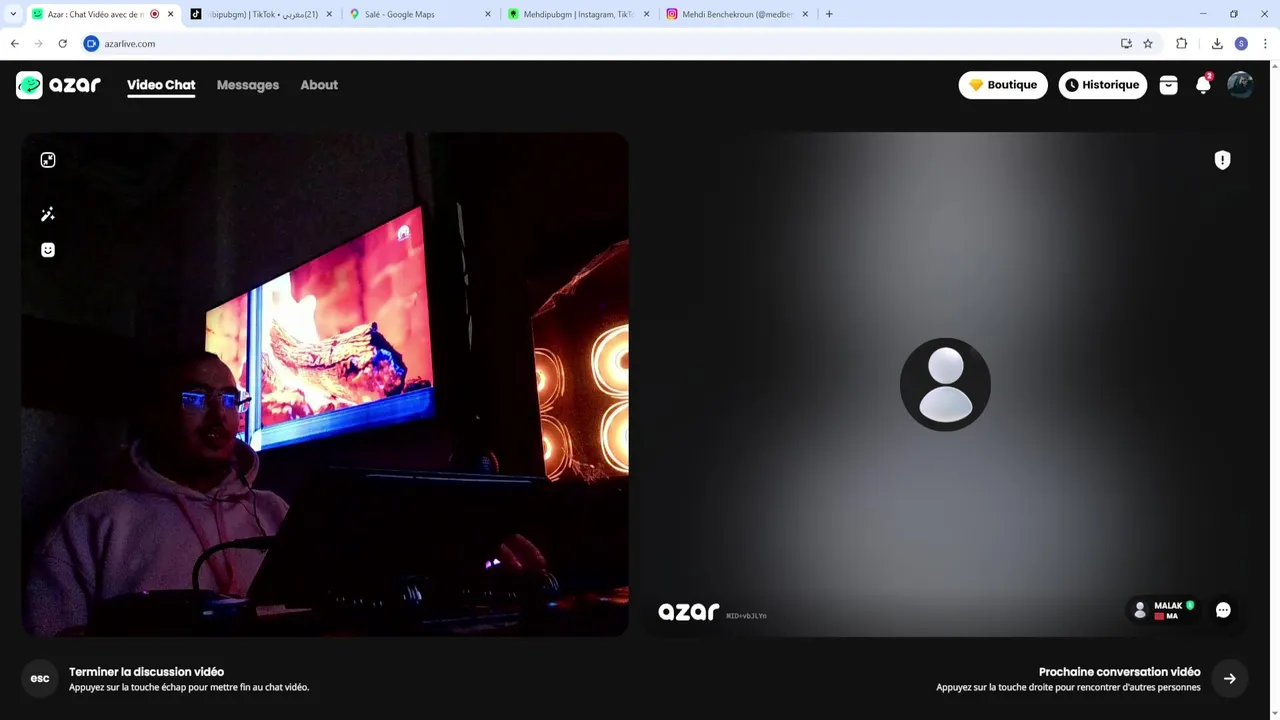1280x720 pixels.
Task: Click the local webcam video preview
Action: click(x=325, y=384)
